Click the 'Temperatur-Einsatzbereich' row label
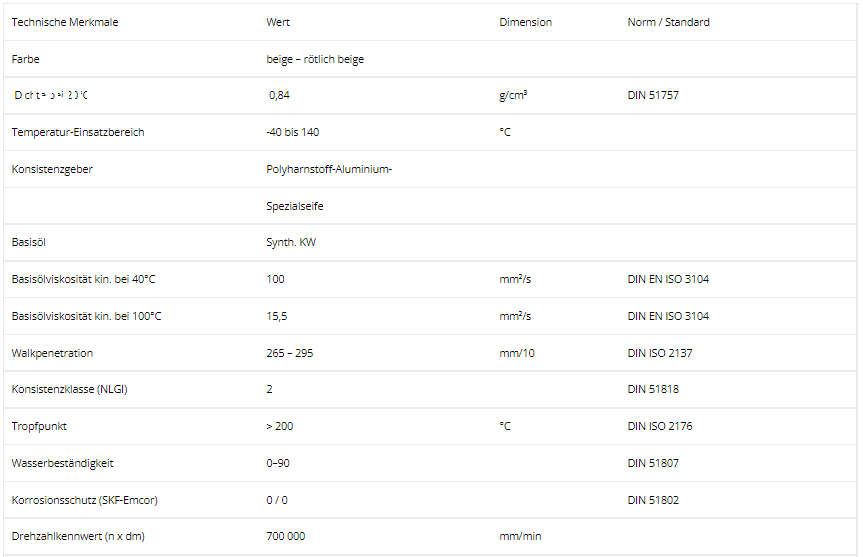This screenshot has height=557, width=863. click(x=78, y=133)
